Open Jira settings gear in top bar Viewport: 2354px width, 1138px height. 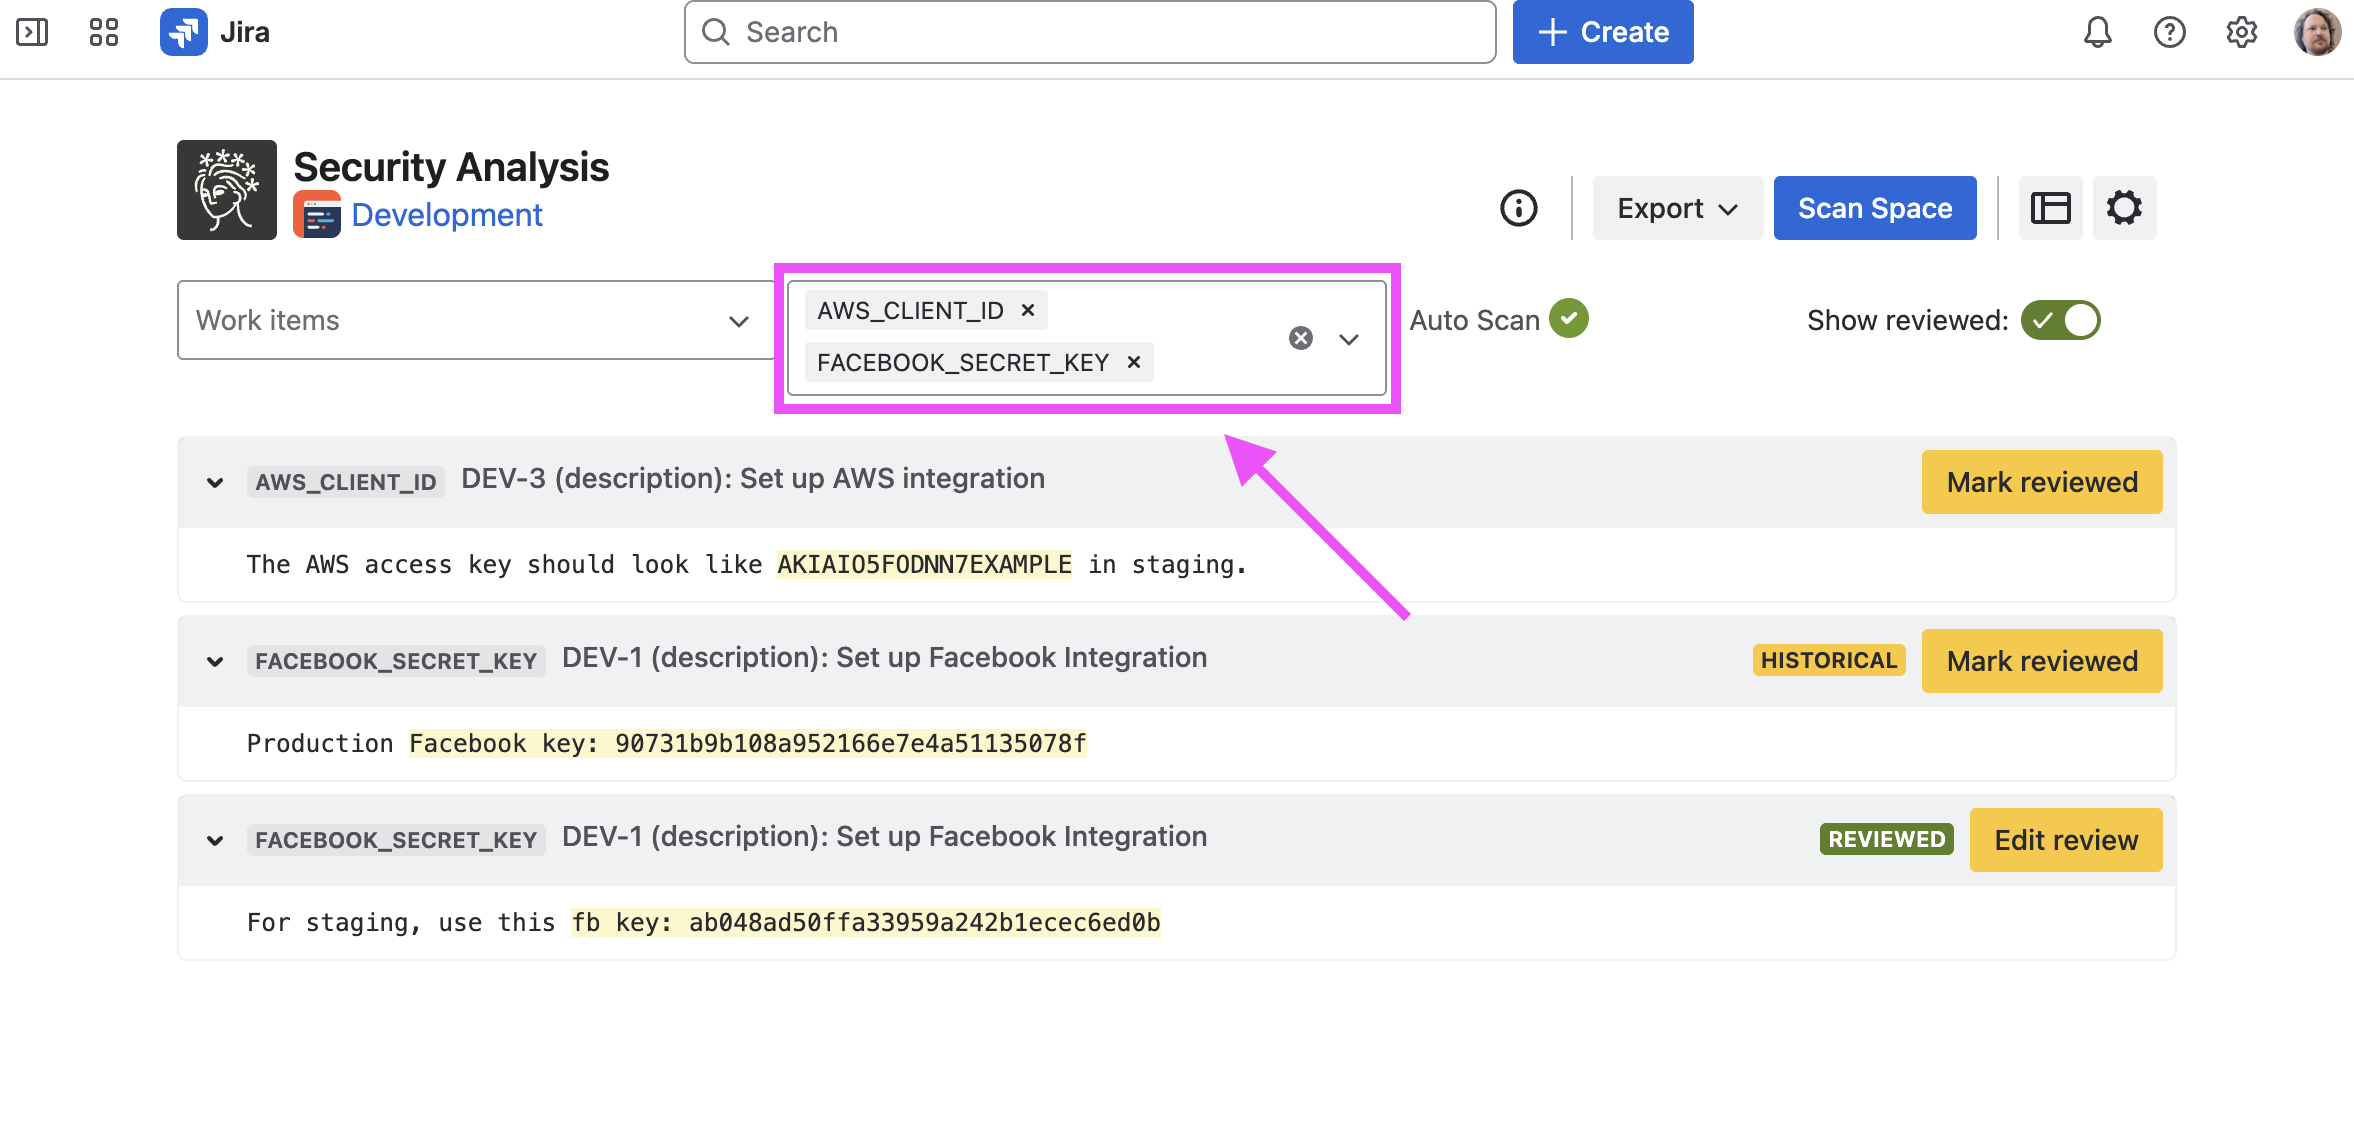(x=2241, y=32)
